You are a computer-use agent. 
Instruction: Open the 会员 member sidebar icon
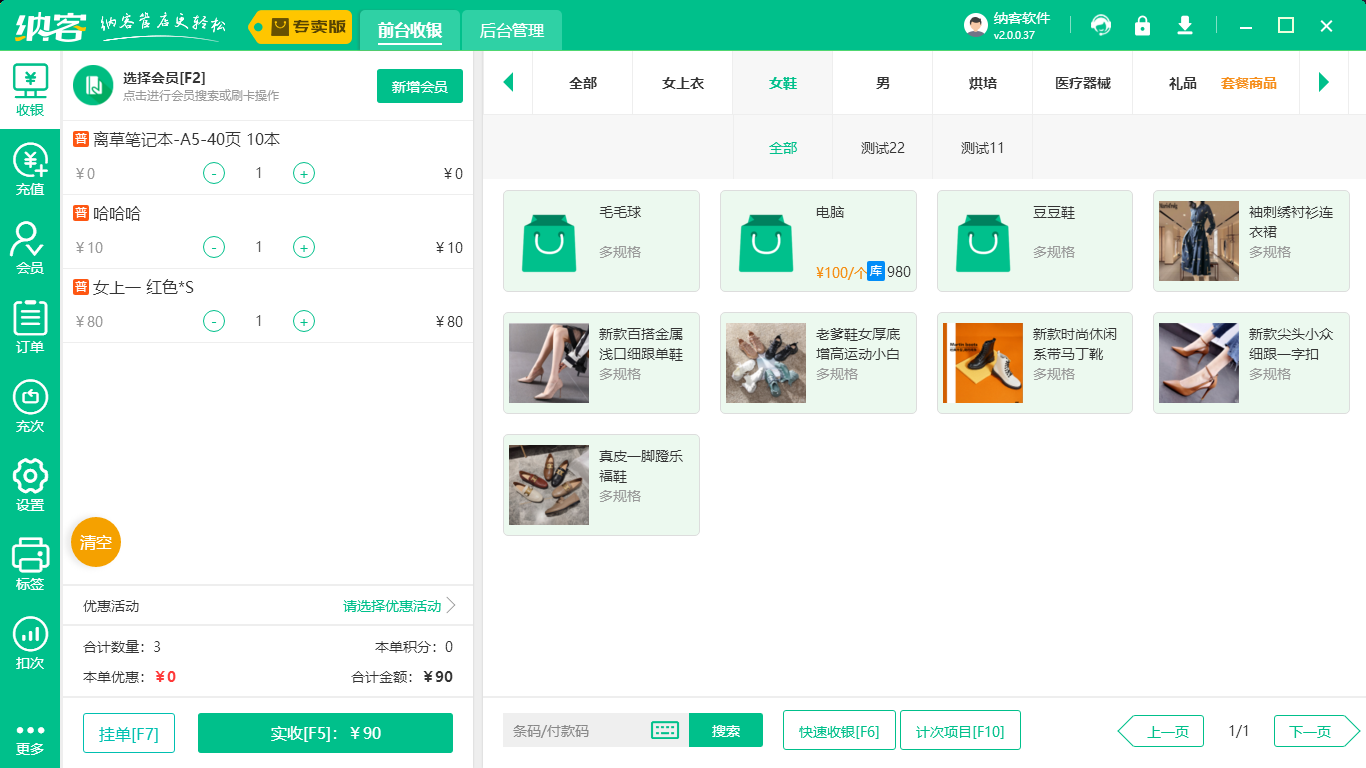point(30,248)
